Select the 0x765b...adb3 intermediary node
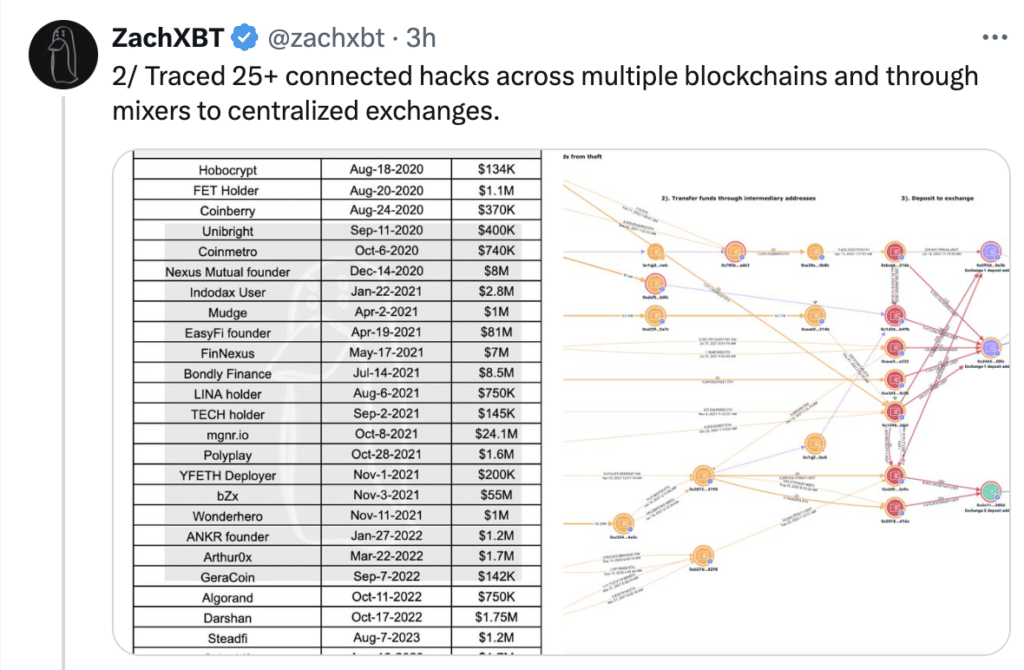 735,251
